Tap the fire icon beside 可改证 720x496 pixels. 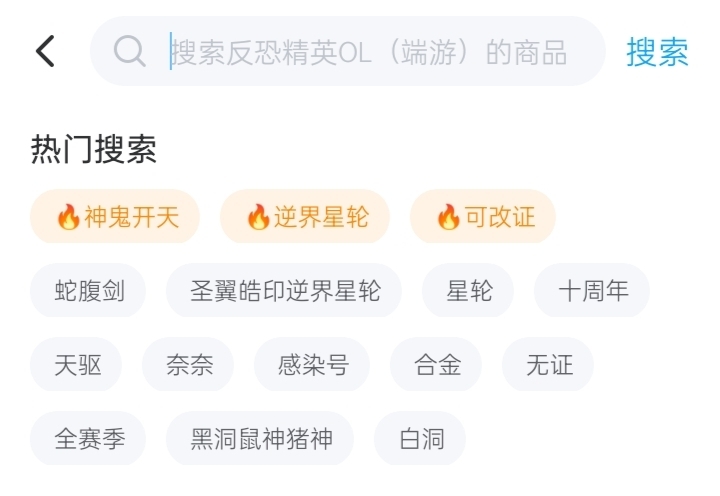click(448, 217)
